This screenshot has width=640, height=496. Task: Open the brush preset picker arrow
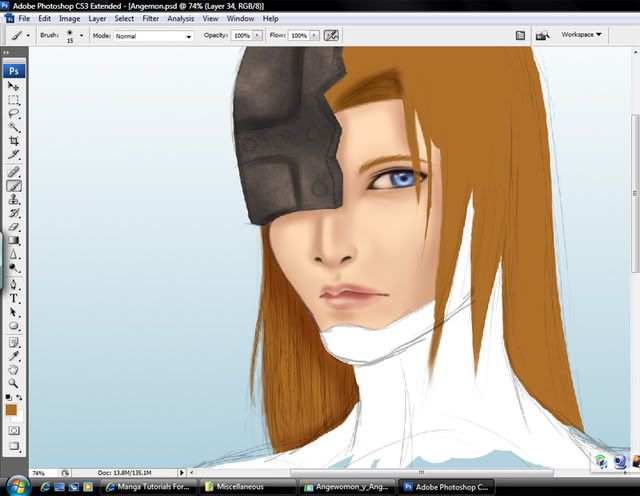81,36
